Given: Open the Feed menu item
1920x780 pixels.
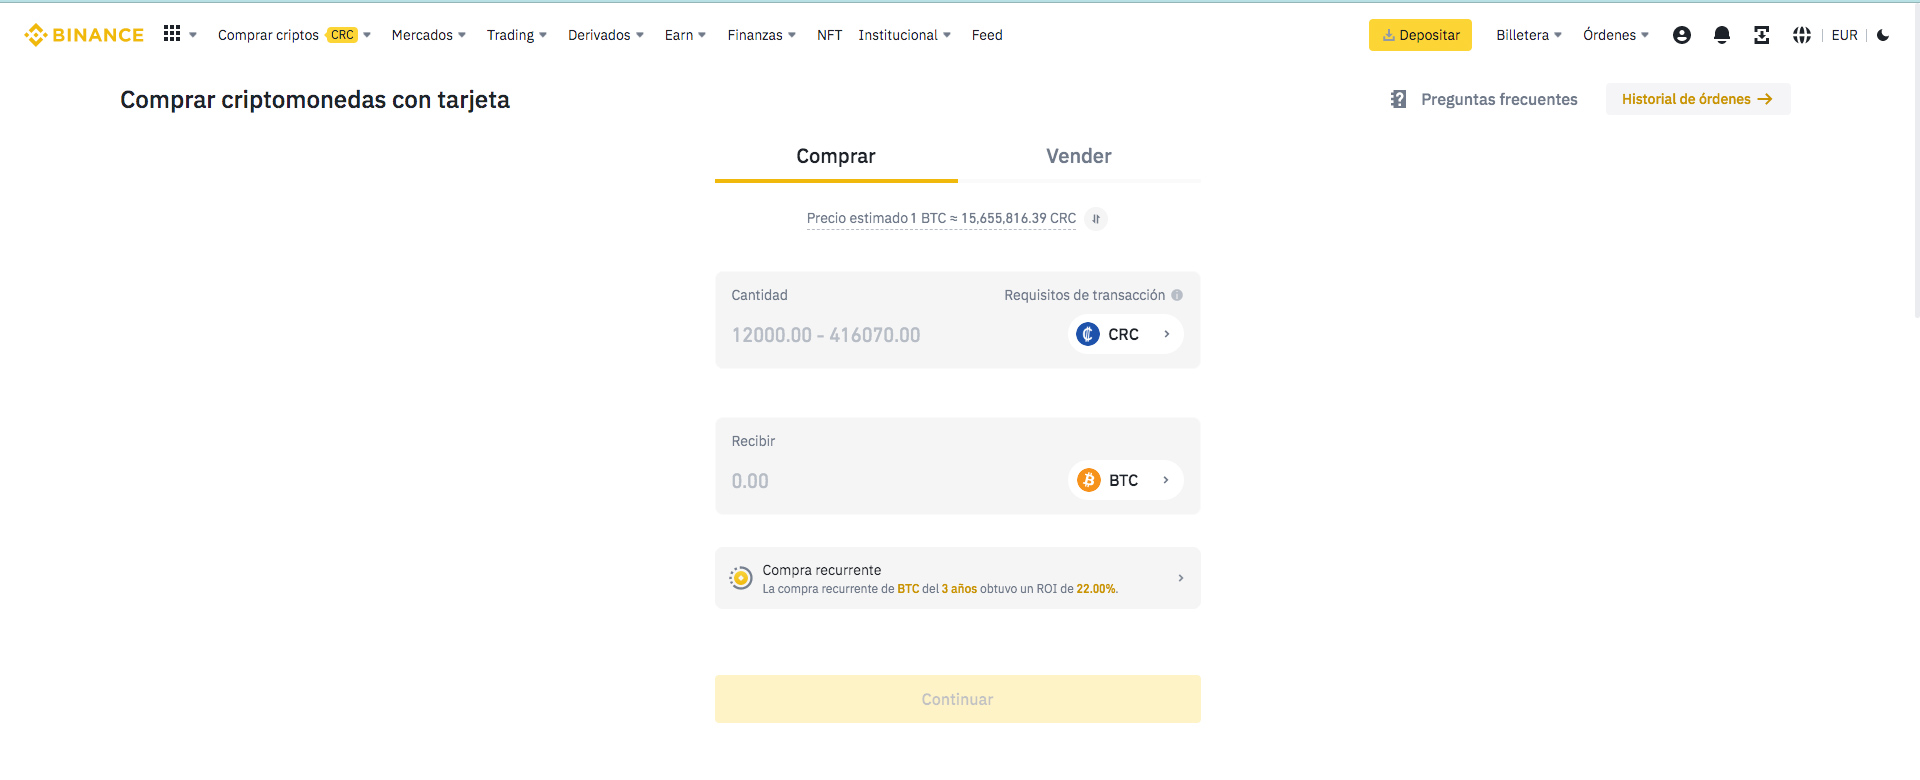Looking at the screenshot, I should 987,35.
